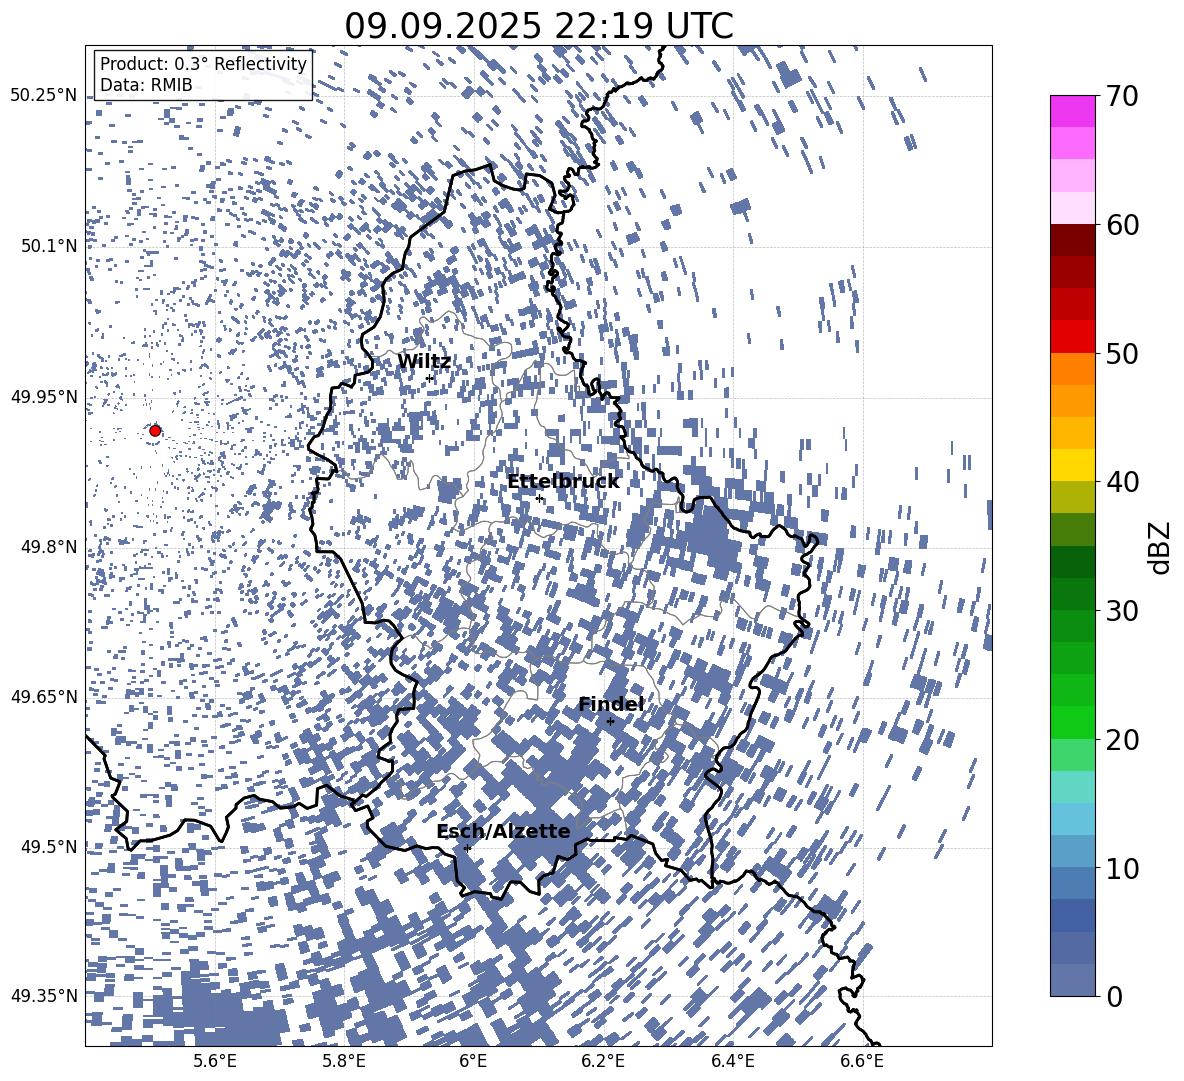Click the cross marker at Esch/Alzette
The height and width of the screenshot is (1081, 1184).
click(467, 848)
